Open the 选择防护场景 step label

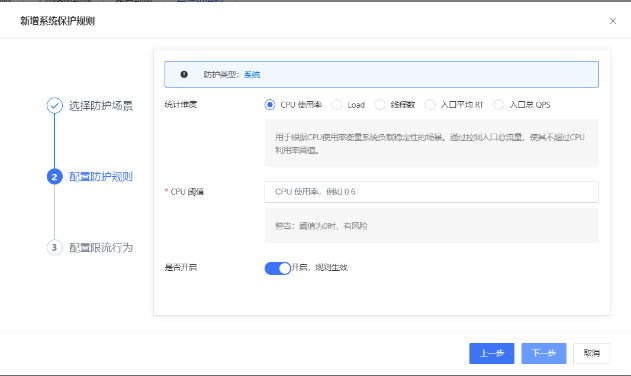click(x=101, y=106)
